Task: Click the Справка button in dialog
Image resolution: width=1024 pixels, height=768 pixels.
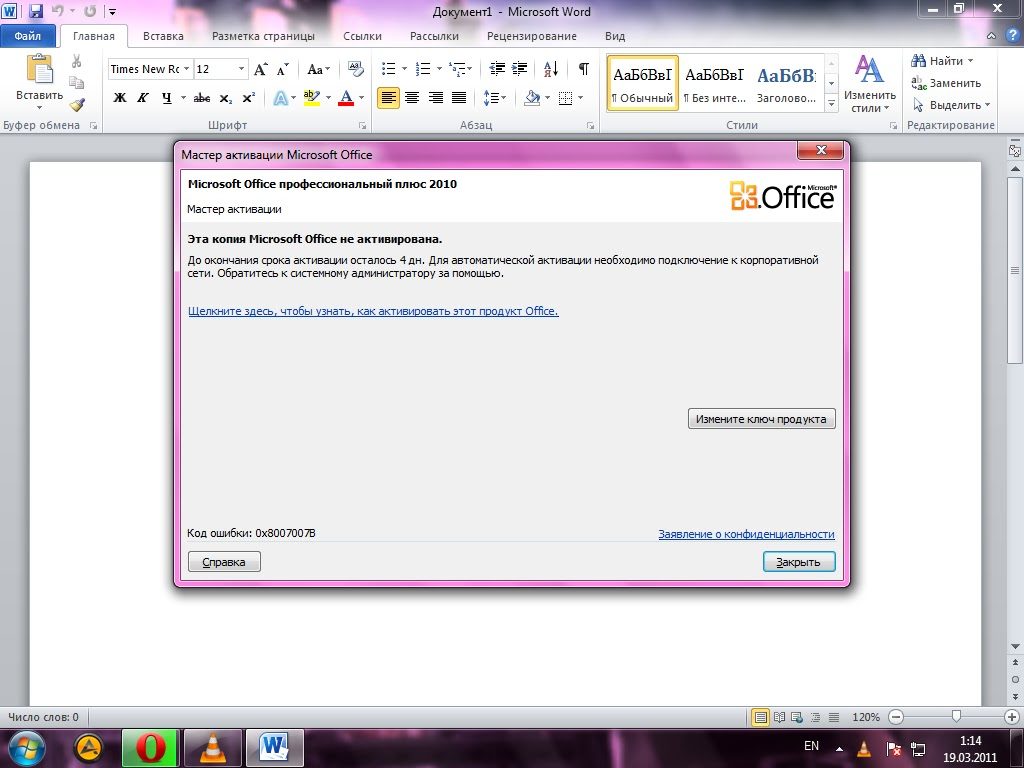Action: click(x=224, y=562)
